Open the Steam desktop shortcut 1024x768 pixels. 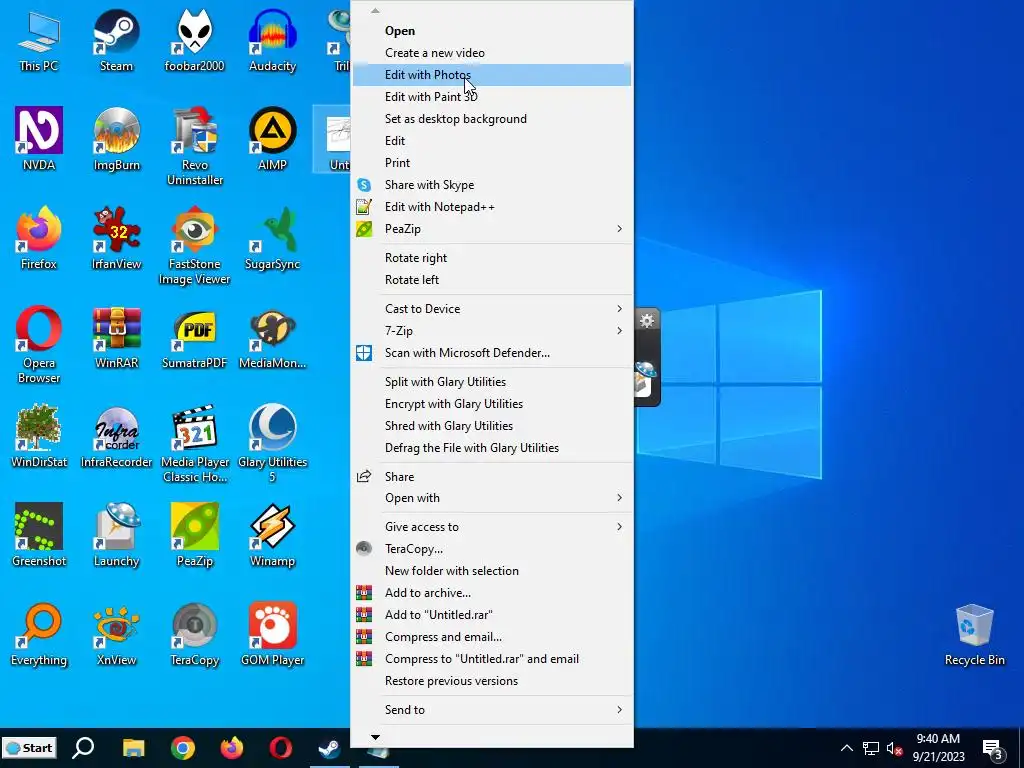pos(116,40)
